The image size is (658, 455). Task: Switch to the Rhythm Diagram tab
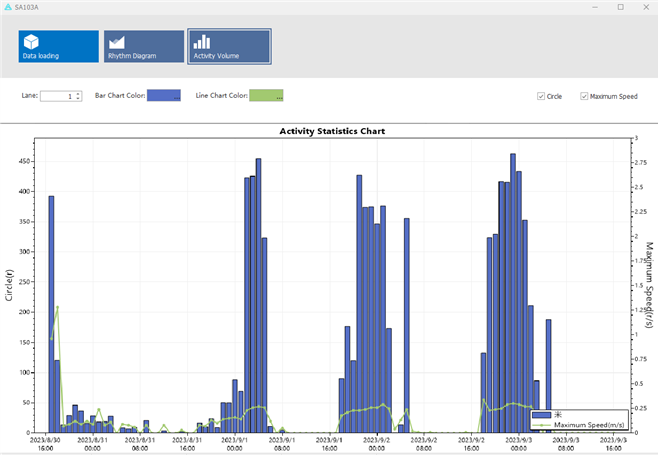[x=144, y=46]
